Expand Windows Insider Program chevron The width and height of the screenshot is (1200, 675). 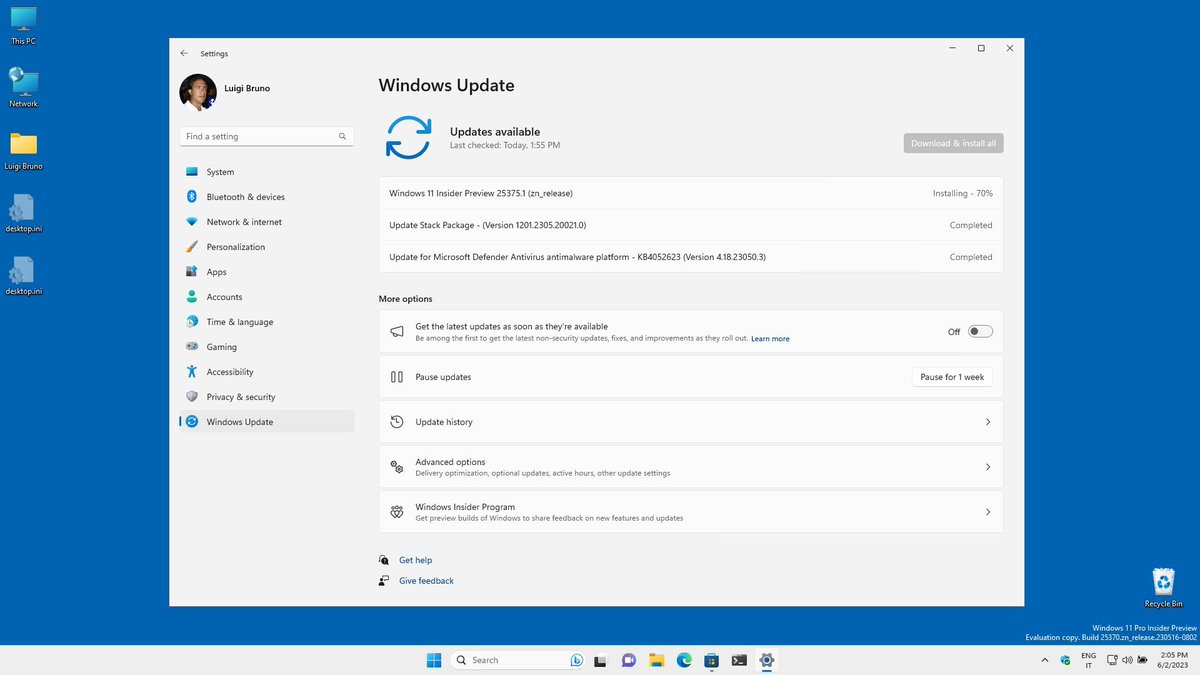pos(988,512)
